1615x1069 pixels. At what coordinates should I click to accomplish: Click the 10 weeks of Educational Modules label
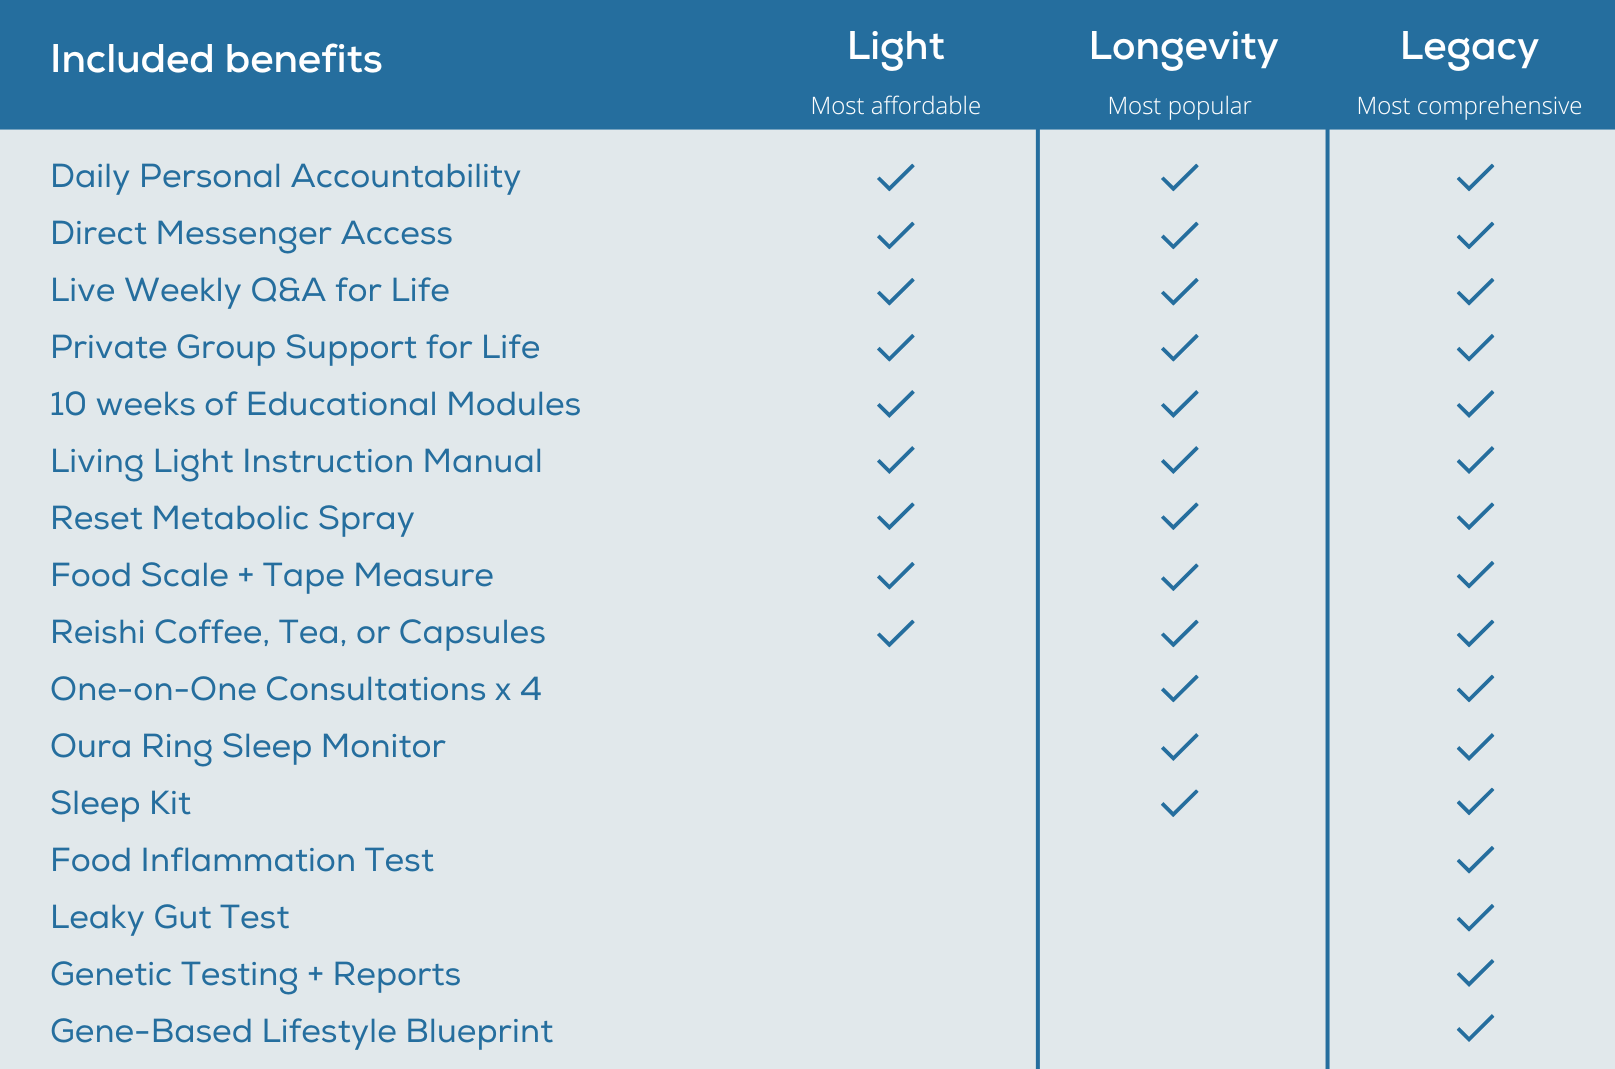(x=315, y=404)
